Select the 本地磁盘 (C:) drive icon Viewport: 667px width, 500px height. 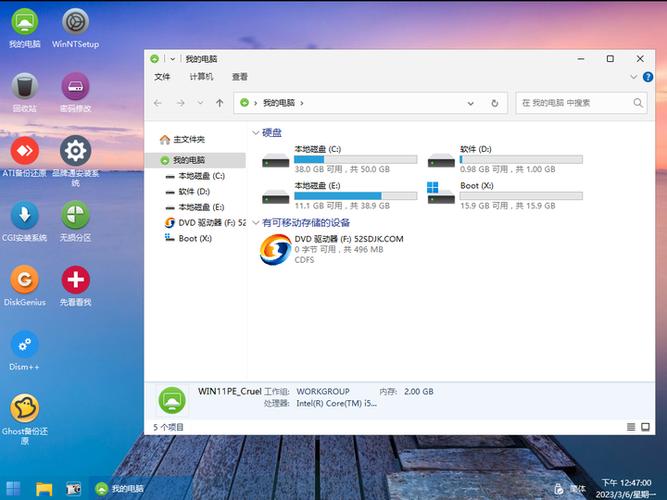(x=275, y=160)
